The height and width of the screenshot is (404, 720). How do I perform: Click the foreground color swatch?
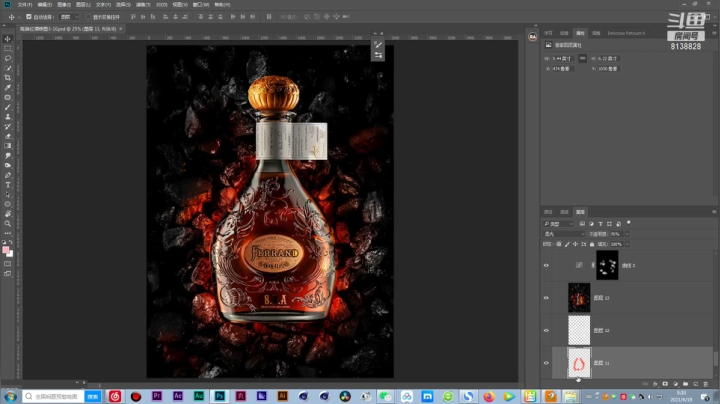(6, 250)
